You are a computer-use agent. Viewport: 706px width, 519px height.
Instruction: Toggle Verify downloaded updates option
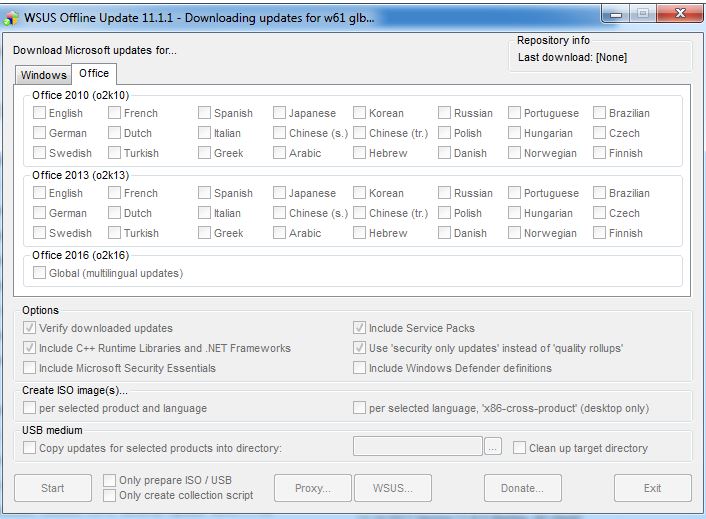[30, 328]
